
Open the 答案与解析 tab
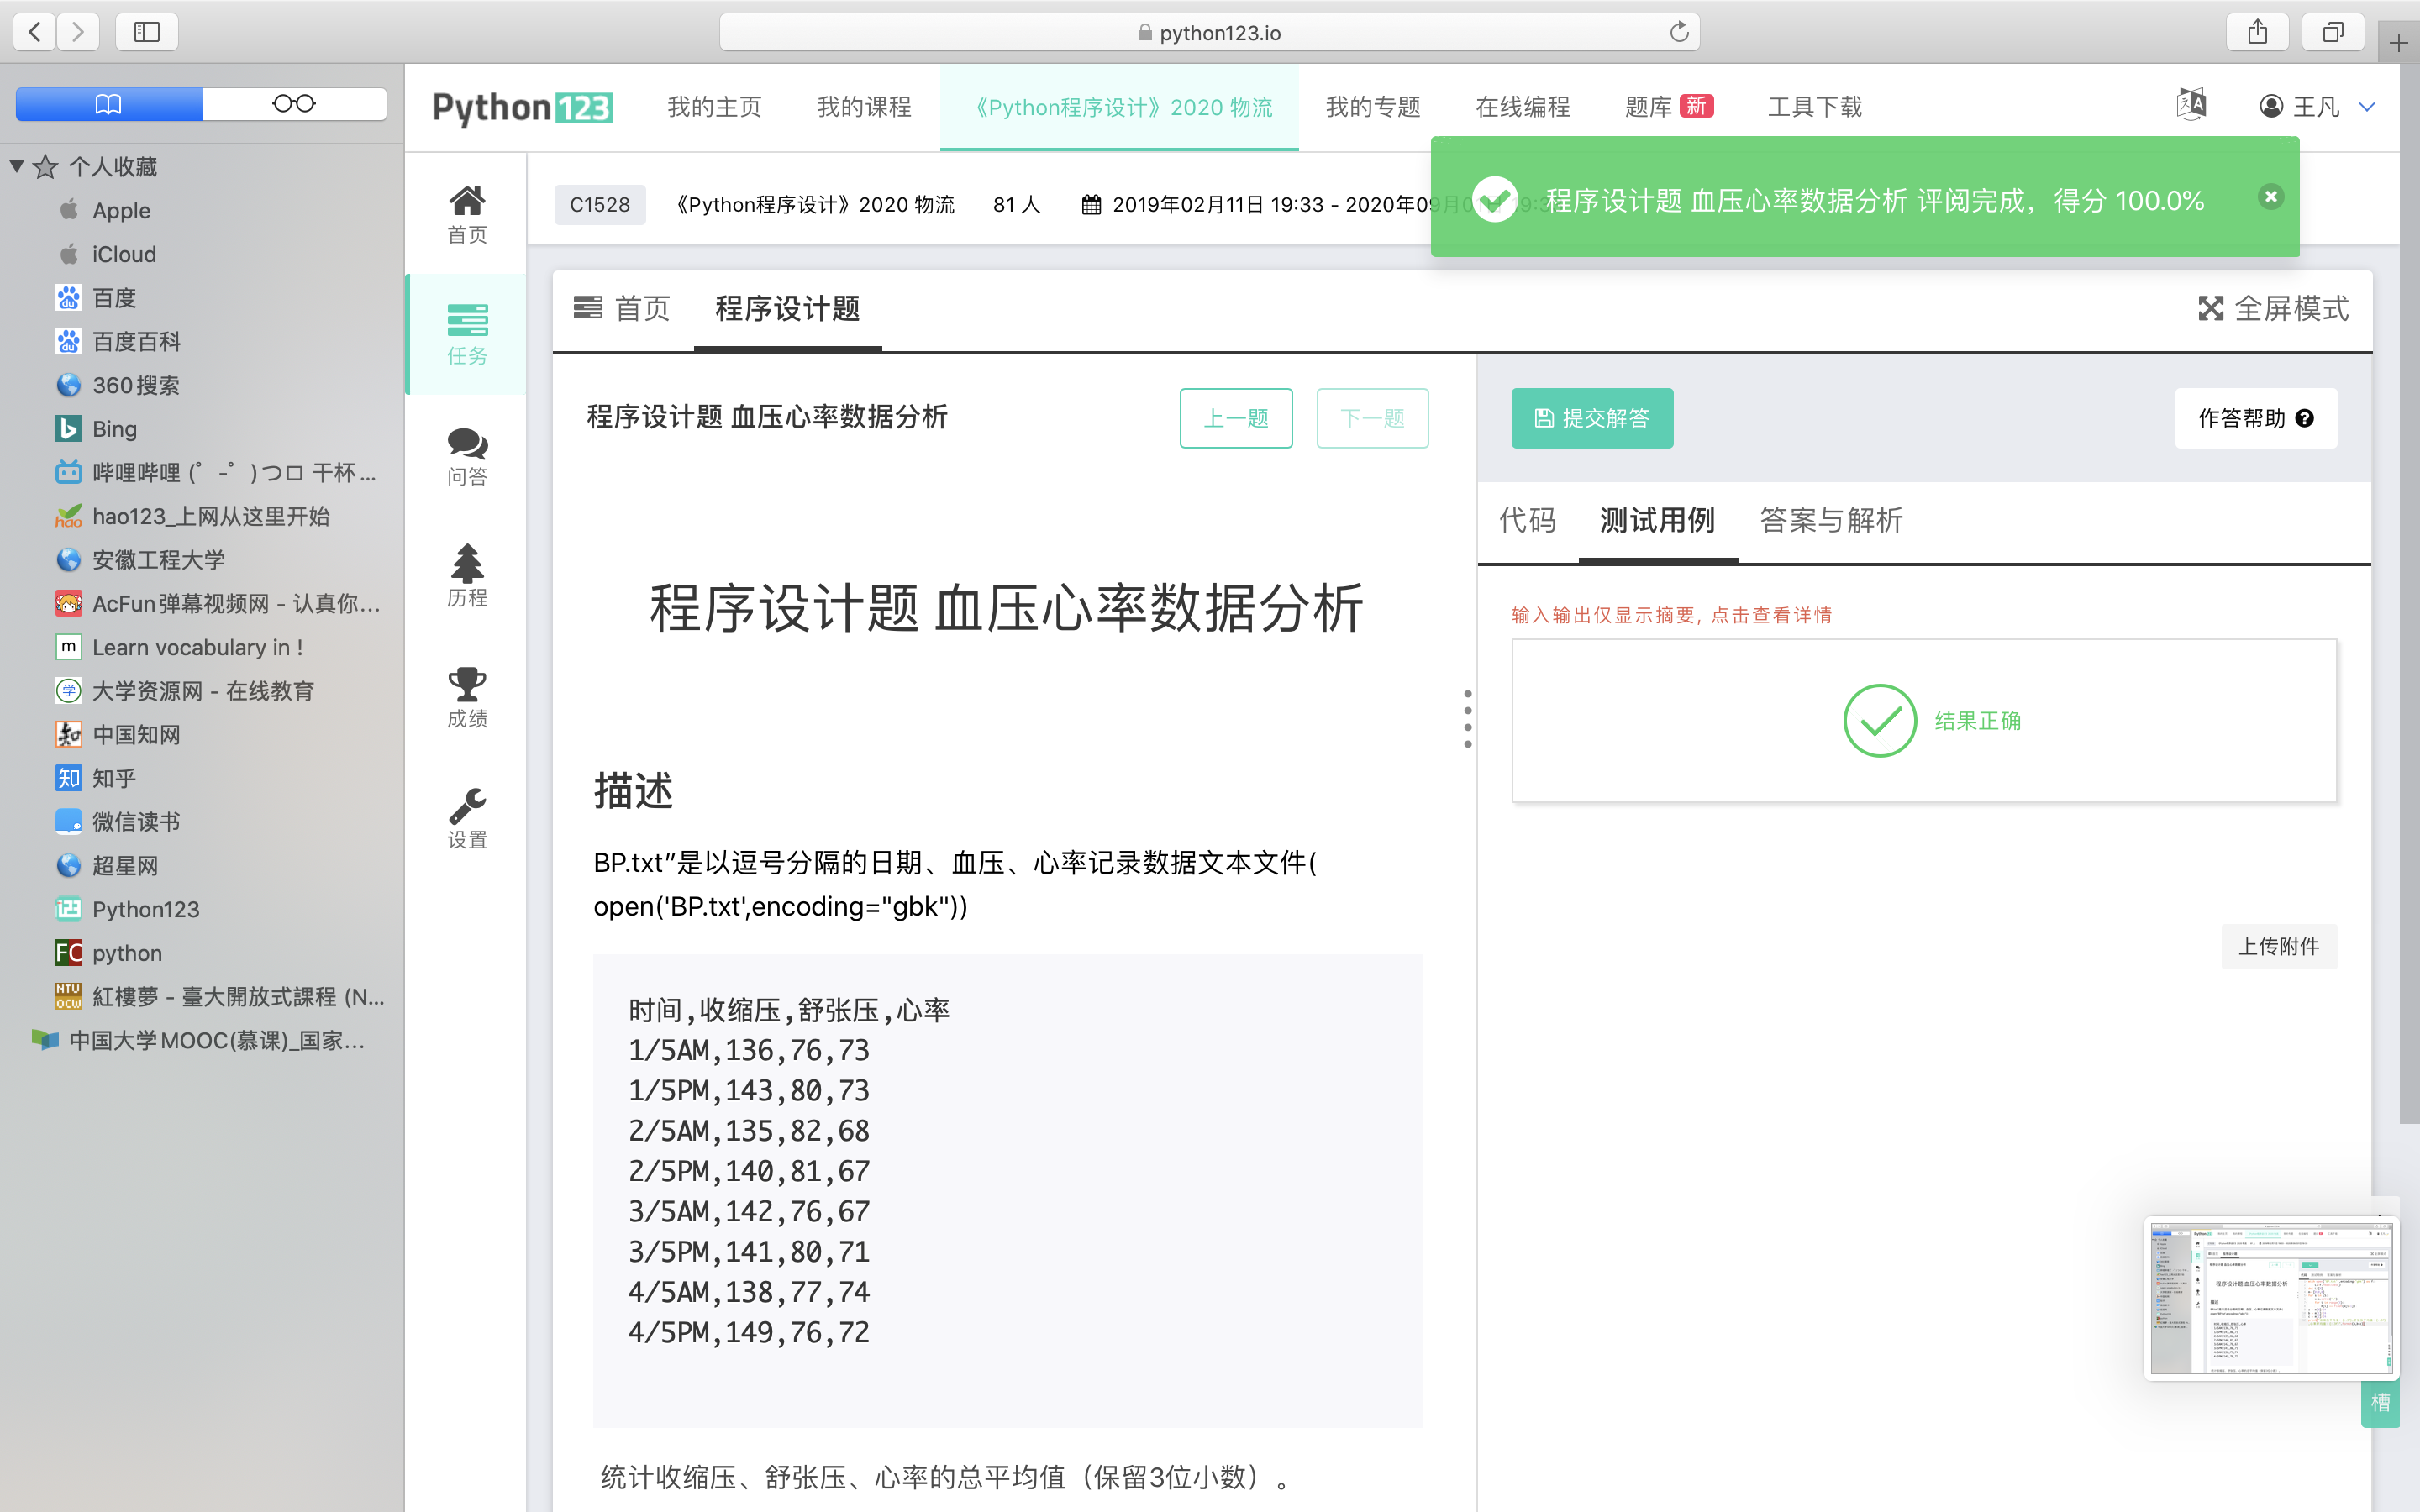1830,520
